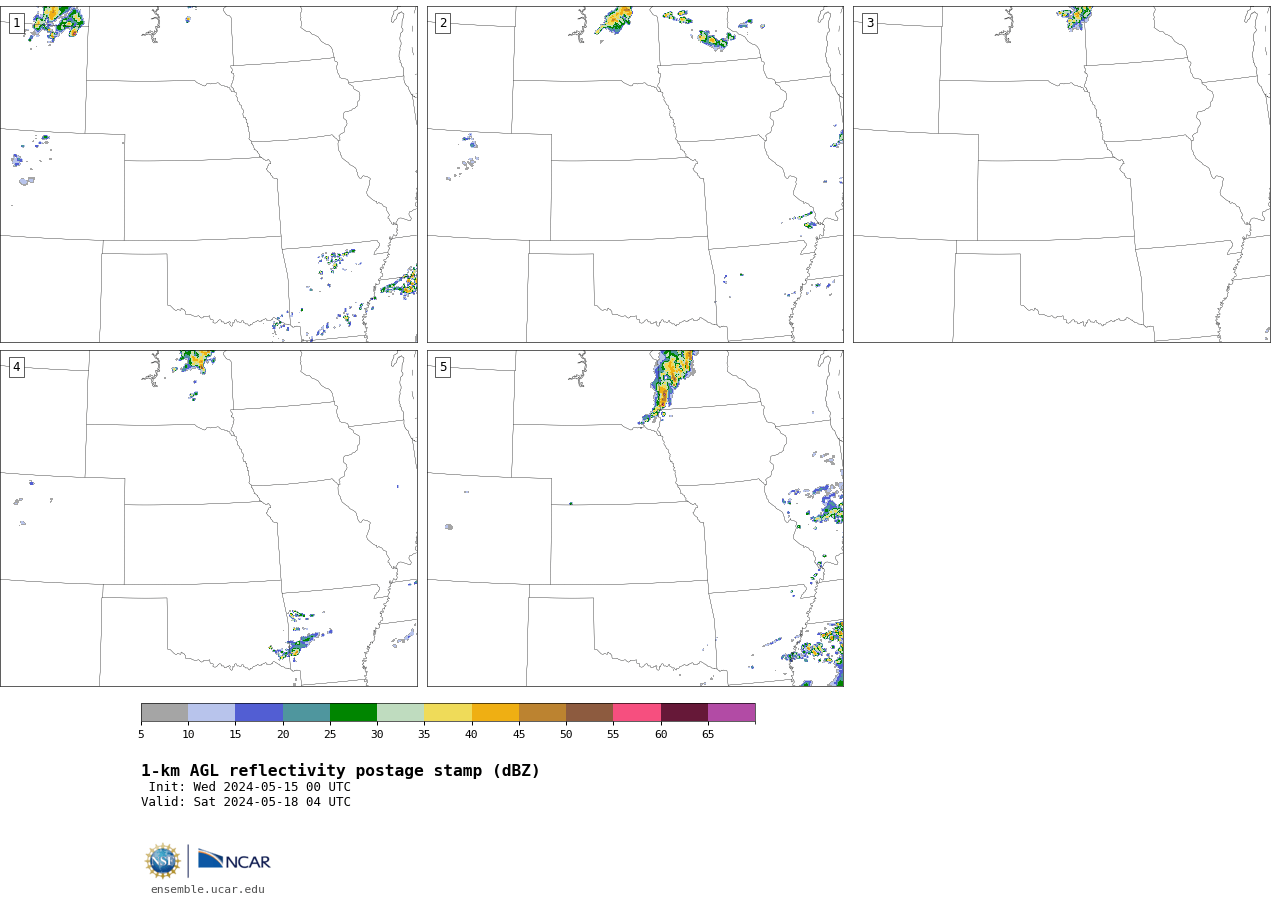The height and width of the screenshot is (901, 1280).
Task: Click the yellow 35-40 dBZ swatch
Action: (x=448, y=712)
